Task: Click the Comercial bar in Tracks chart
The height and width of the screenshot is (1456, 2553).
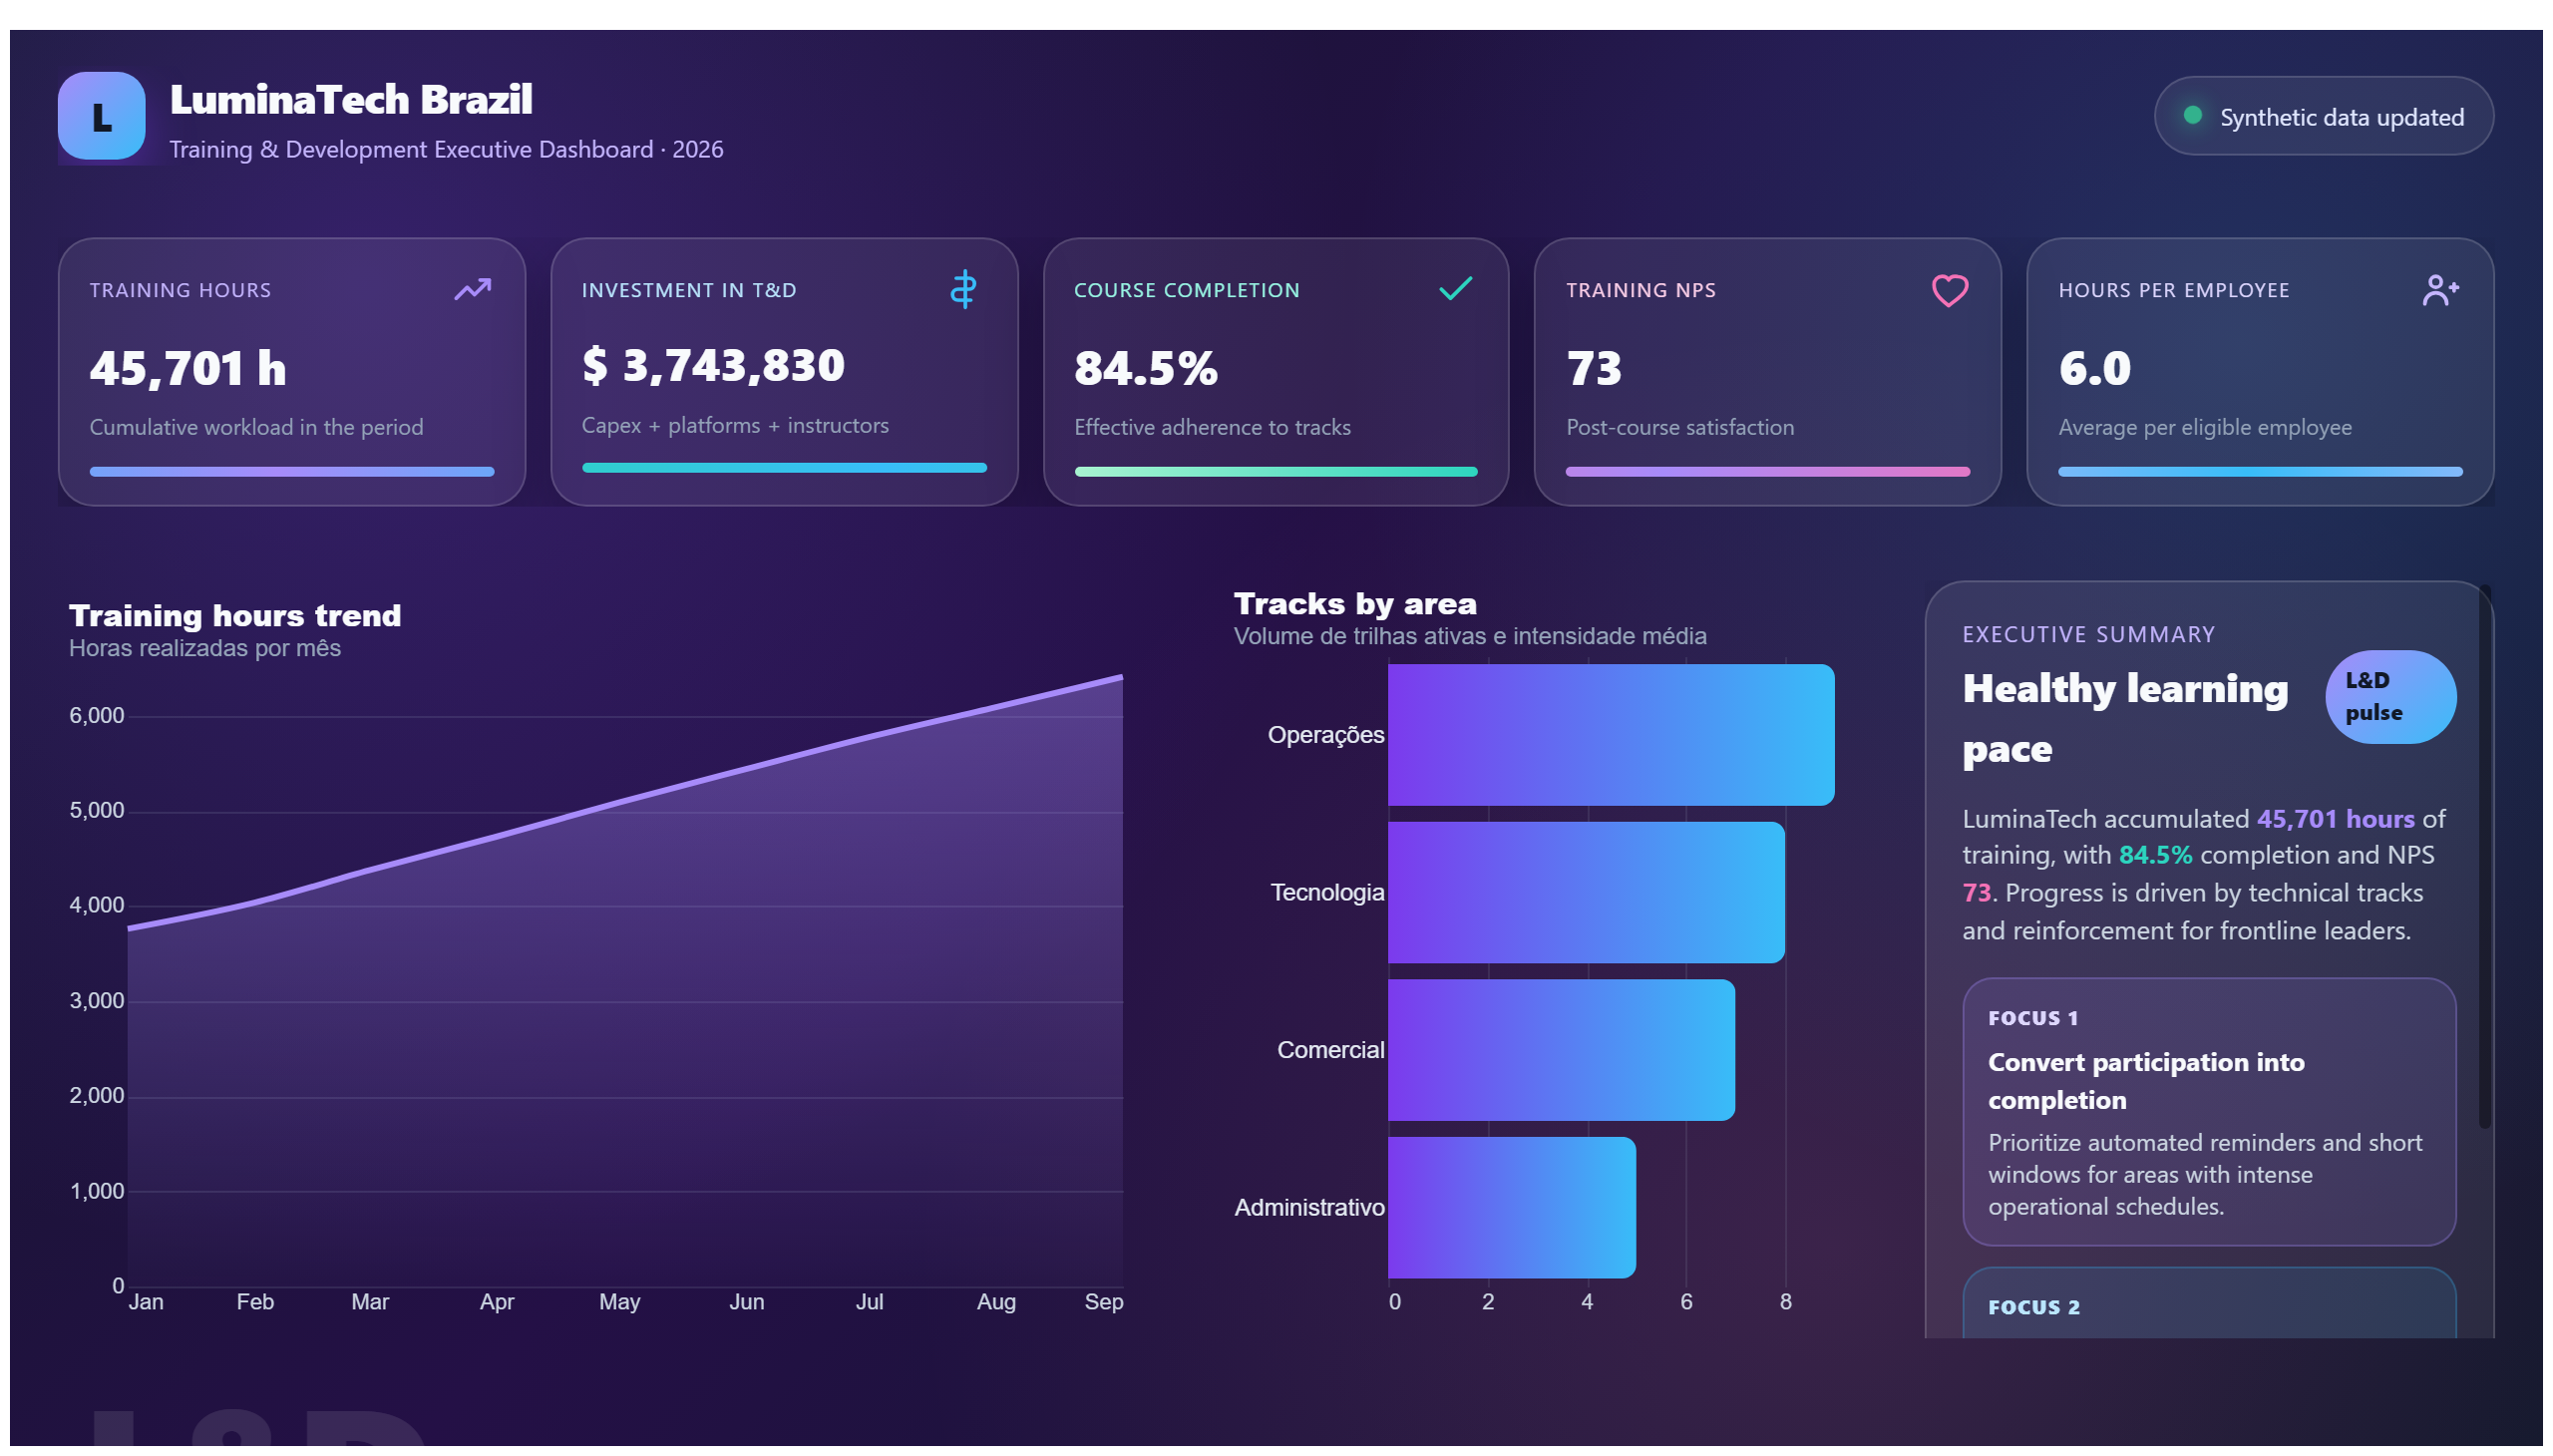Action: 1561,1050
